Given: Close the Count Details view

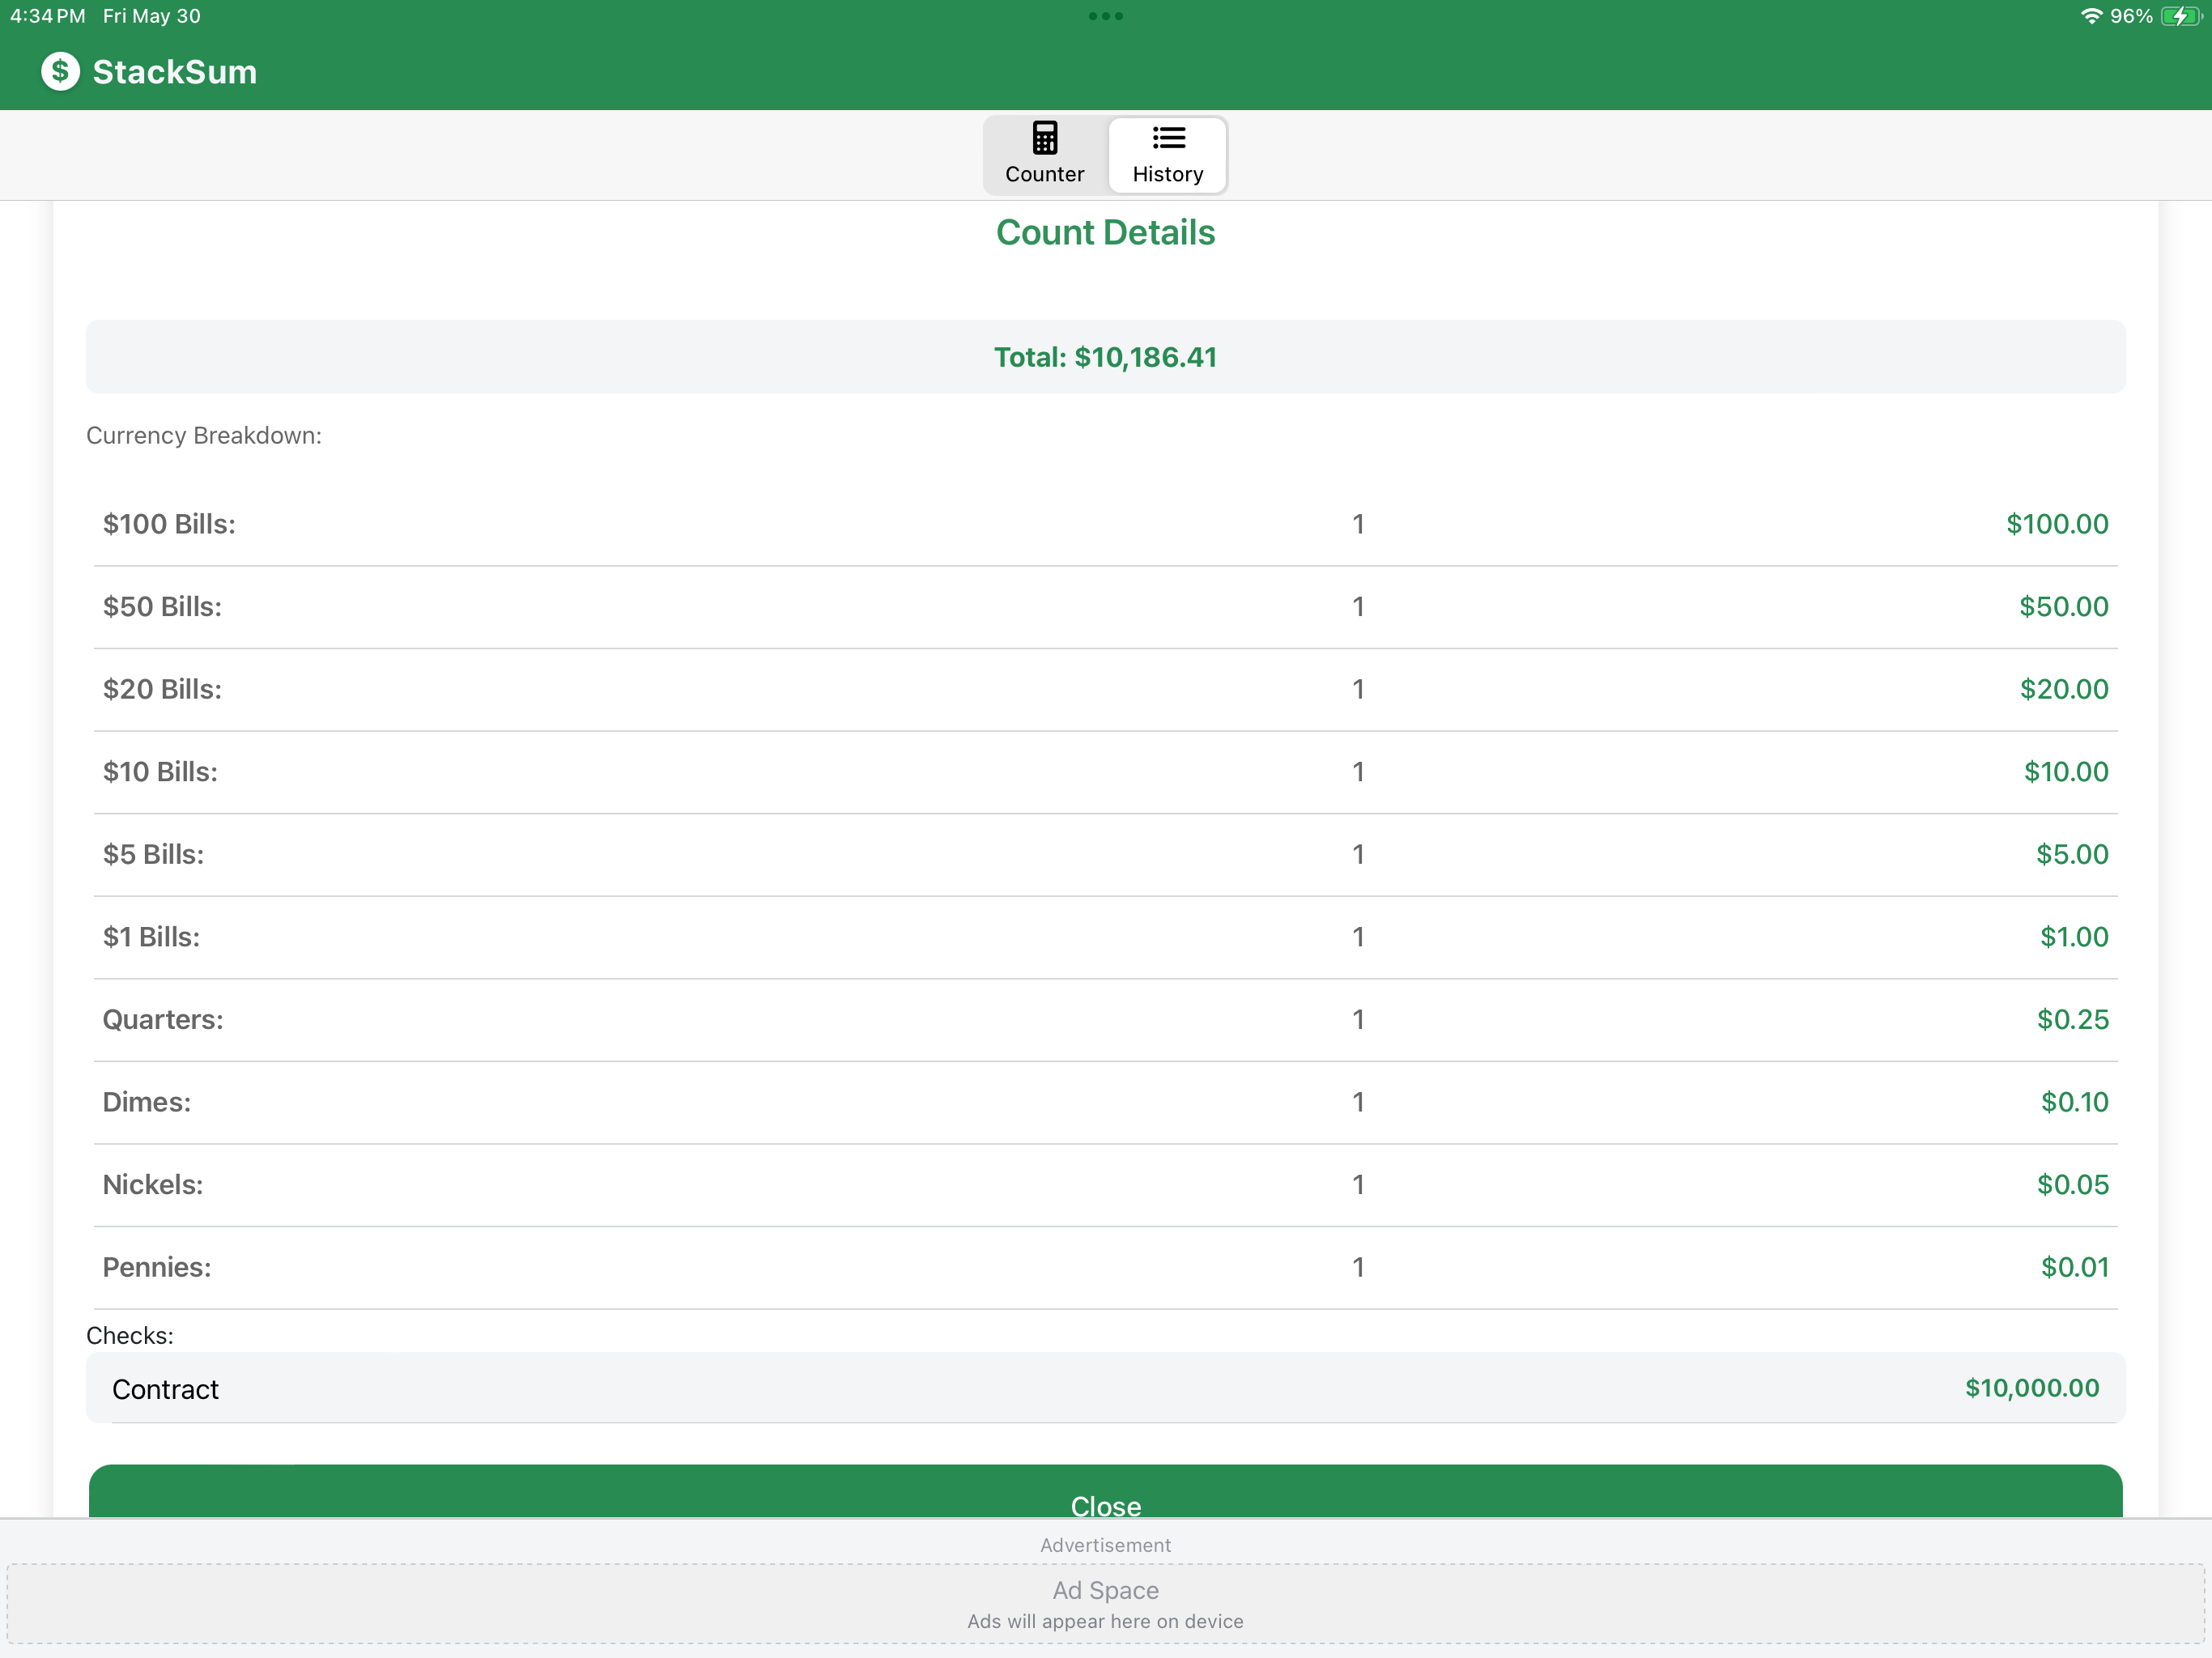Looking at the screenshot, I should pyautogui.click(x=1105, y=1491).
